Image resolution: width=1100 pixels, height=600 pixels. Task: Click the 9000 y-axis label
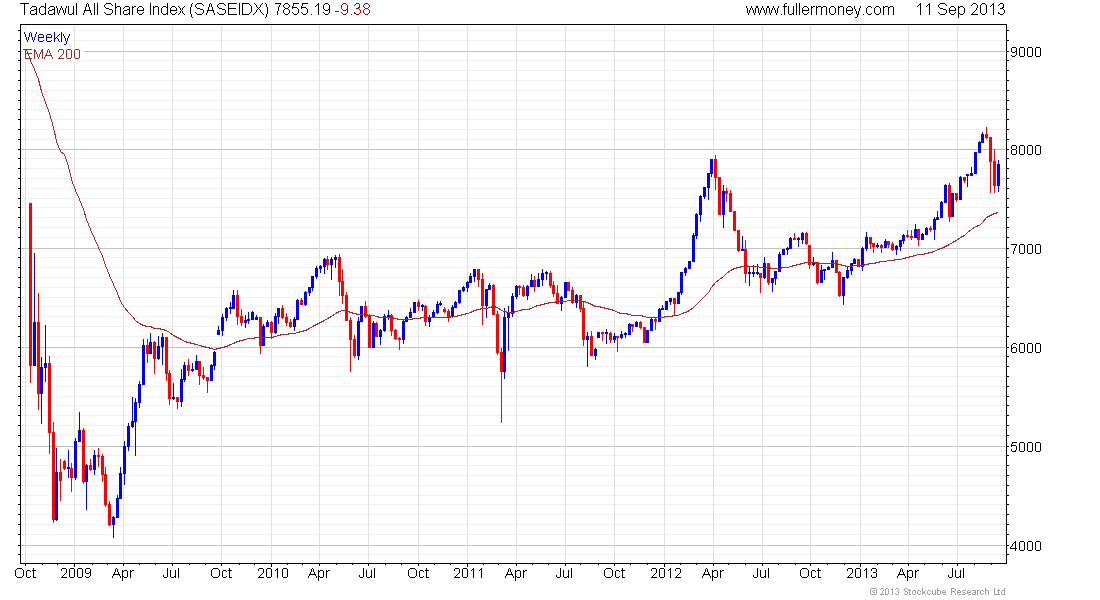click(1026, 52)
